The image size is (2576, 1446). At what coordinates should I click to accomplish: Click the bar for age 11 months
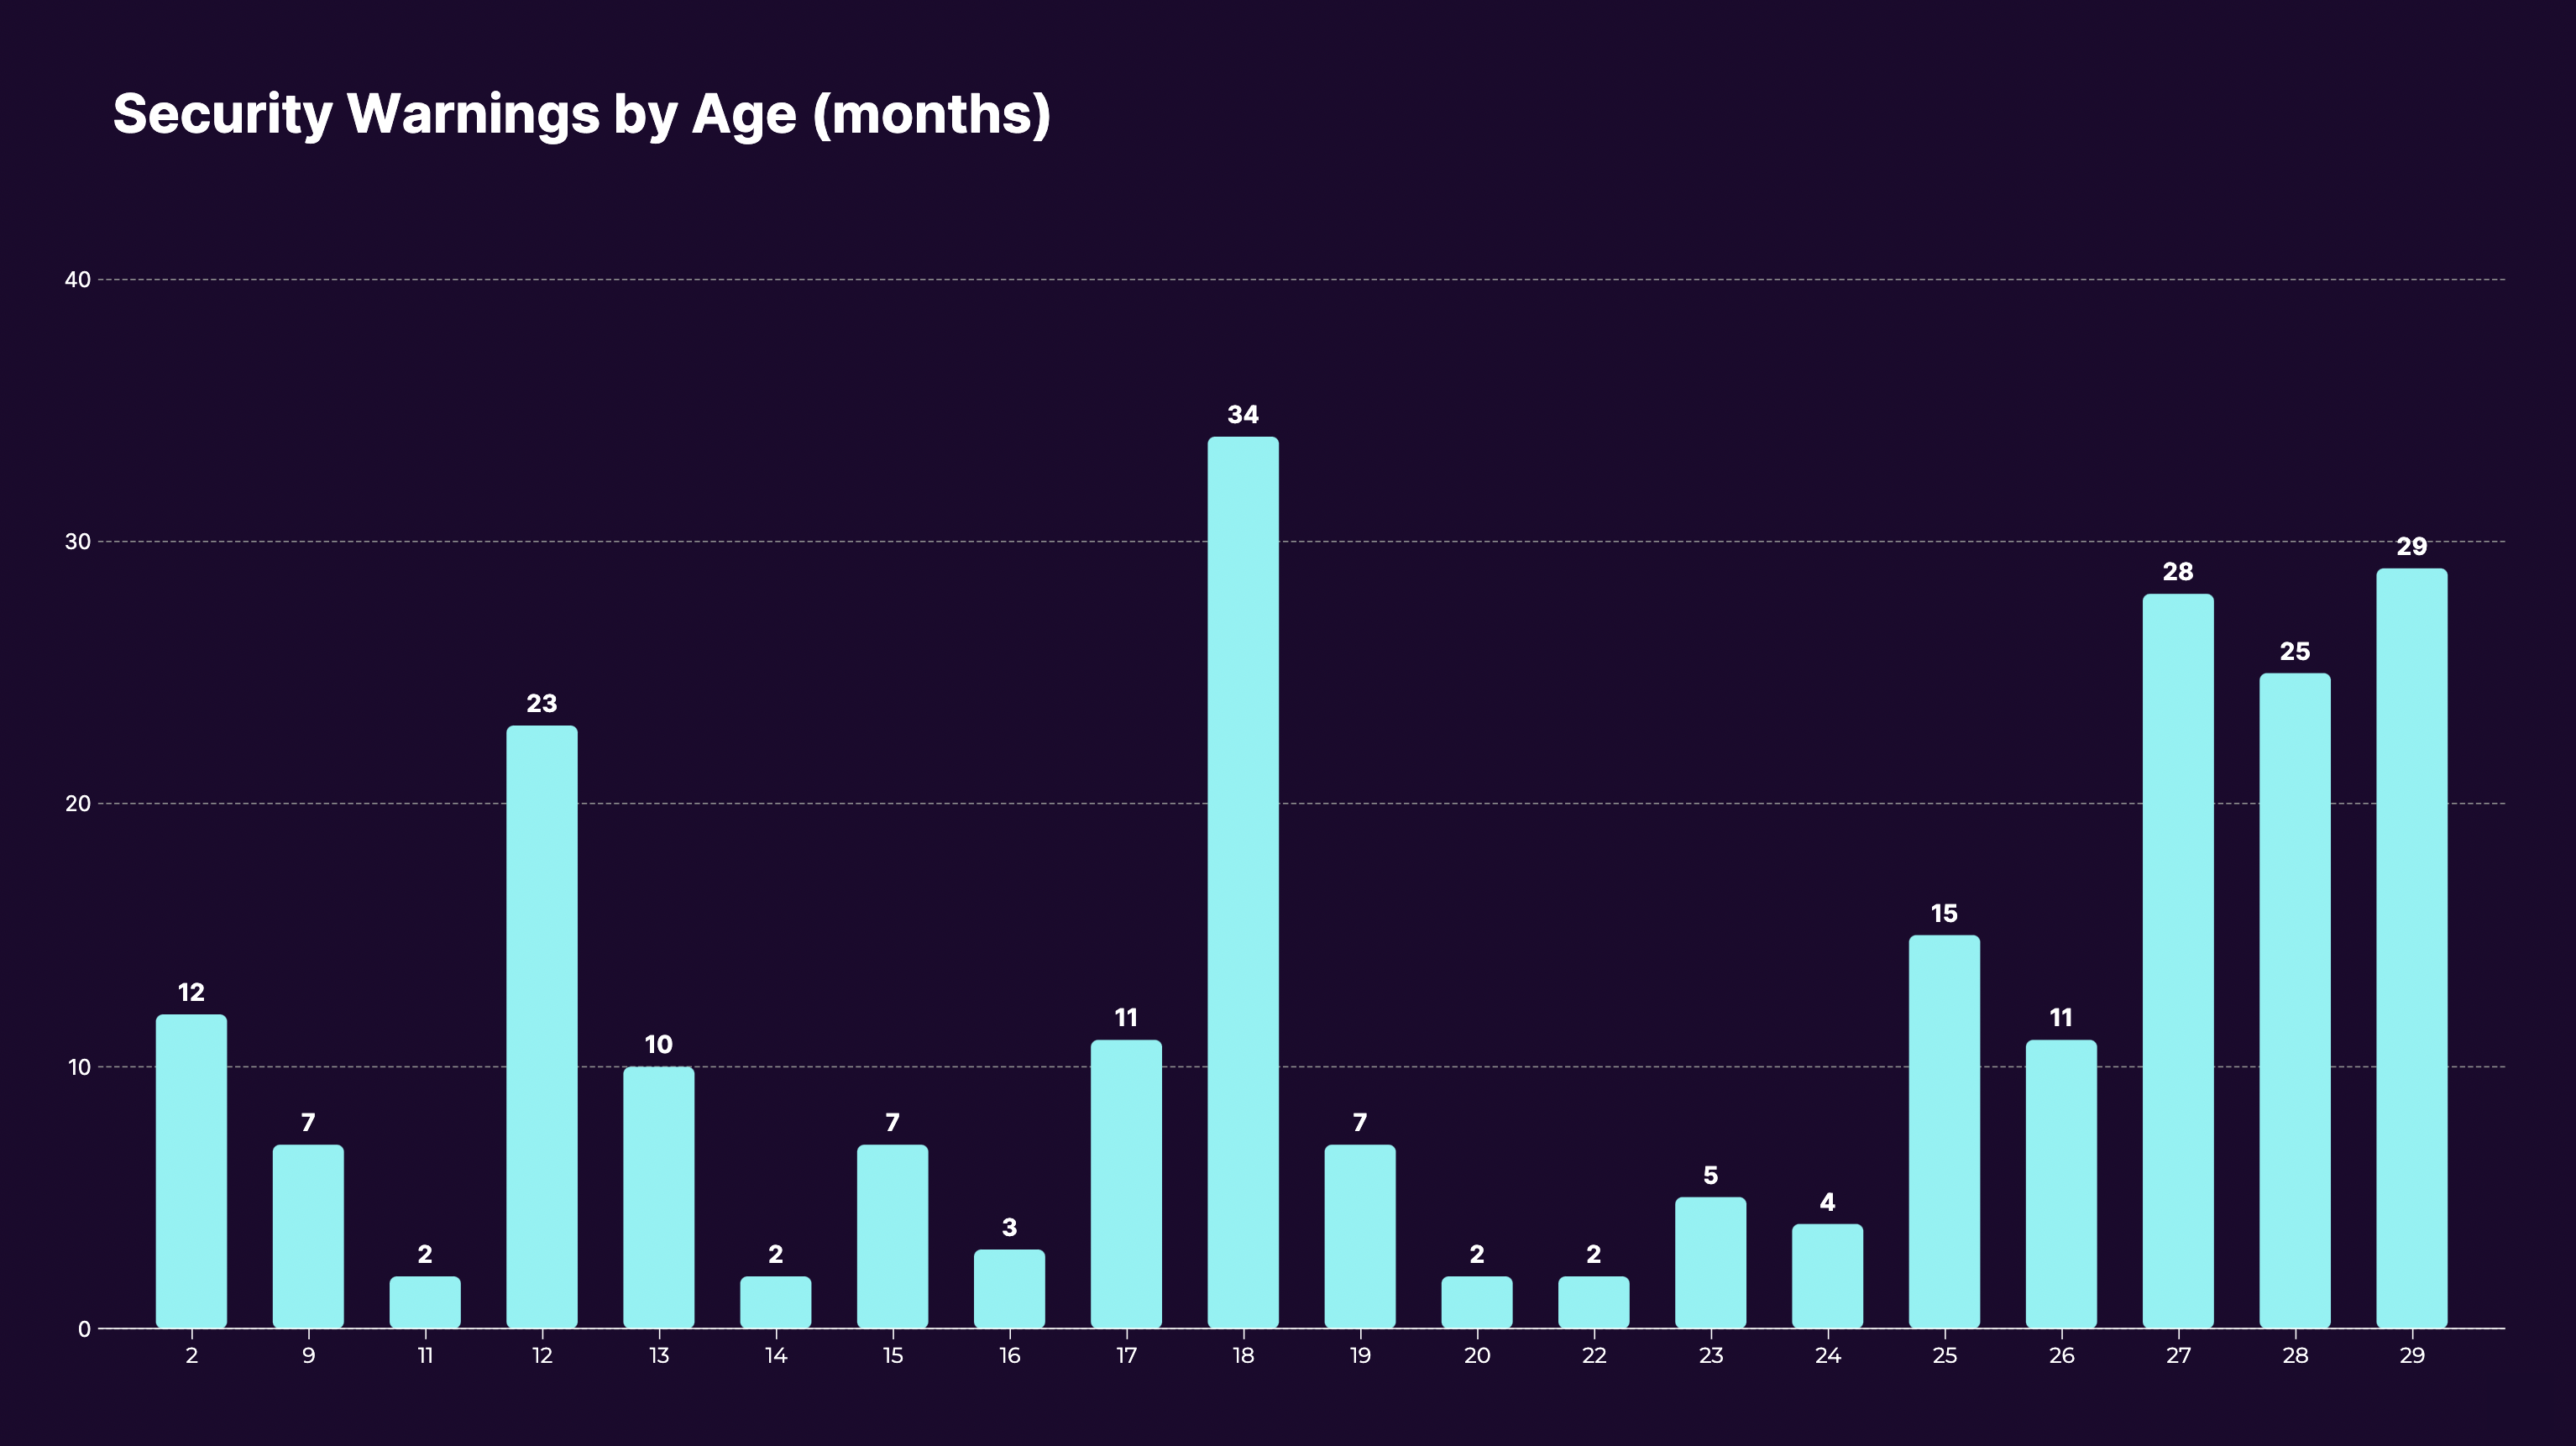point(425,1302)
